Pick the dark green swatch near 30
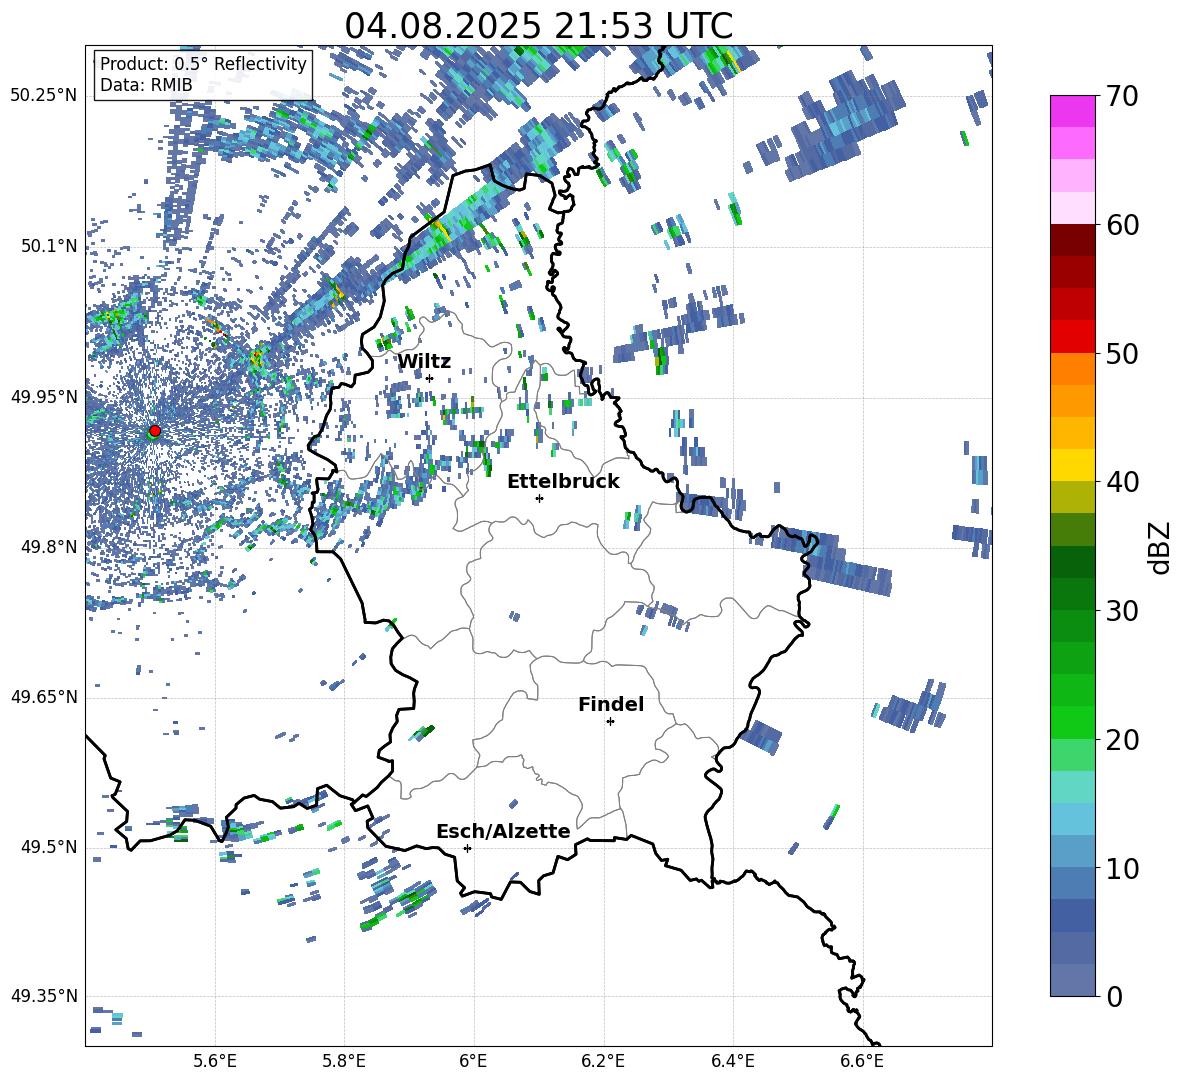 coord(1072,594)
